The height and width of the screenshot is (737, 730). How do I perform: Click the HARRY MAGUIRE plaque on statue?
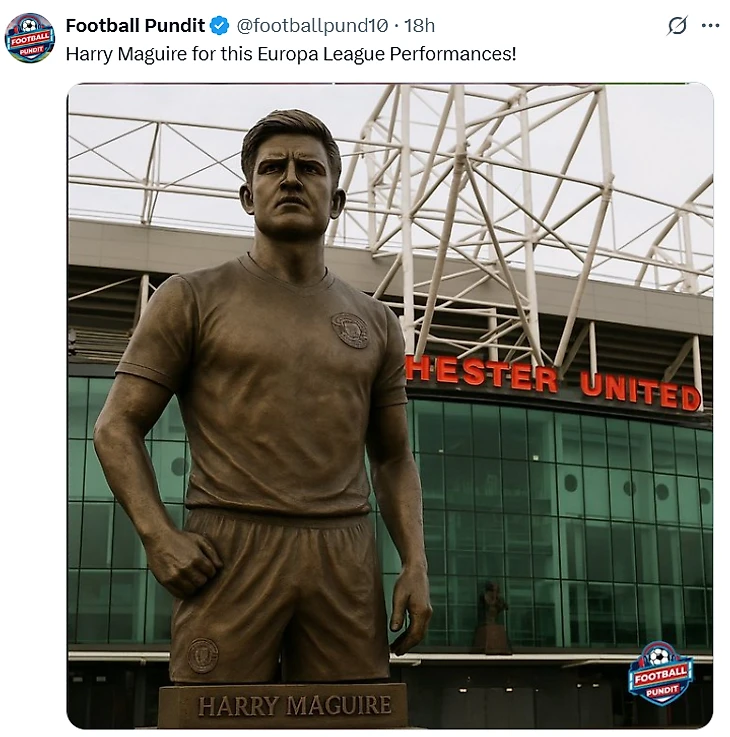click(x=294, y=706)
